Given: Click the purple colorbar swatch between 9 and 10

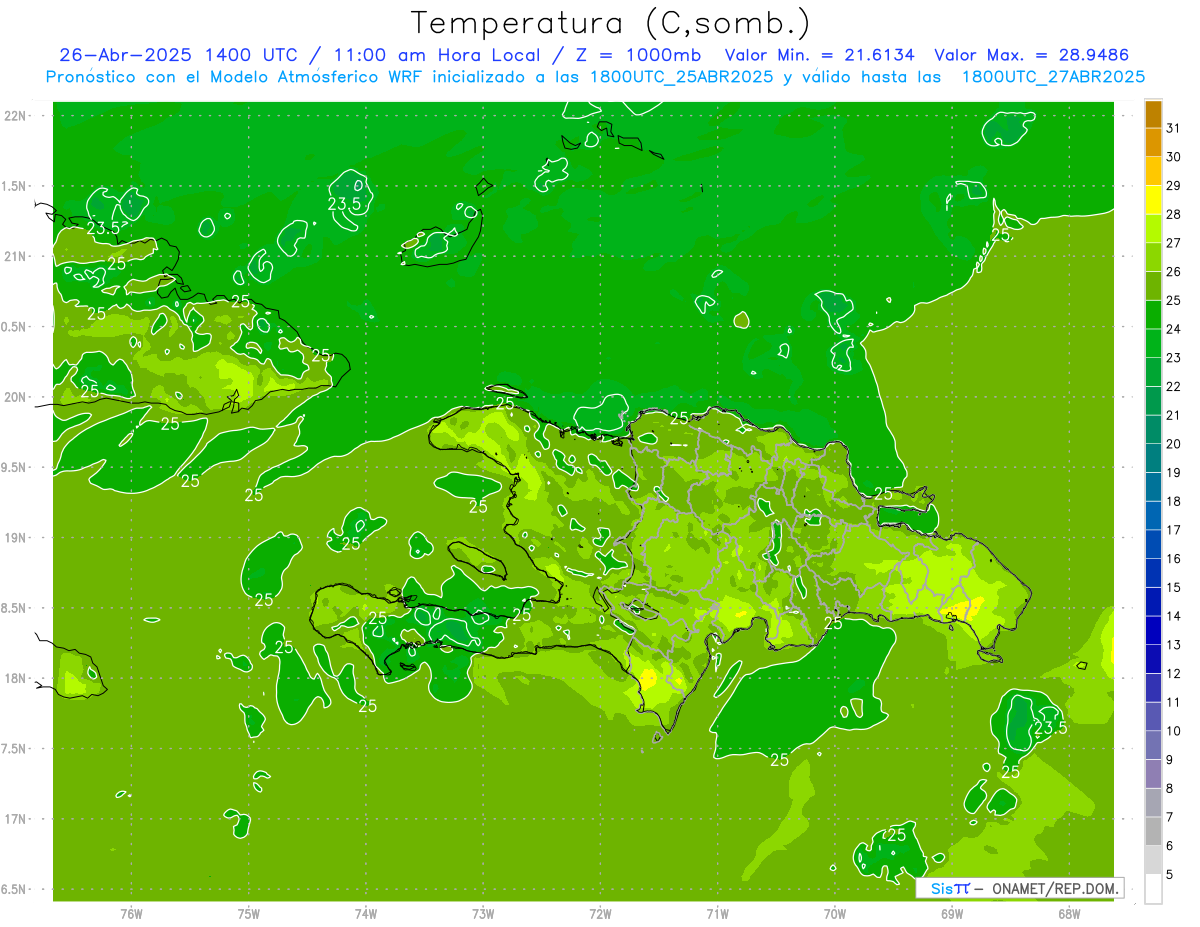Looking at the screenshot, I should (x=1153, y=745).
